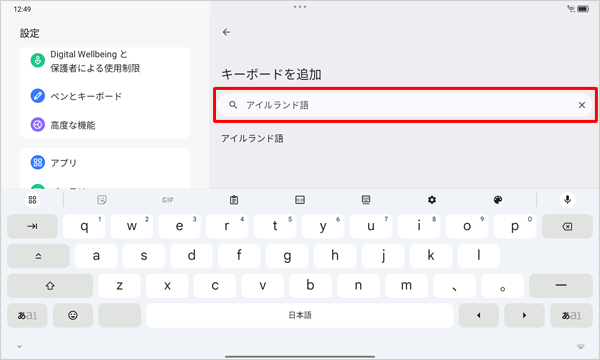The height and width of the screenshot is (360, 600).
Task: Tap the w key
Action: tap(132, 226)
